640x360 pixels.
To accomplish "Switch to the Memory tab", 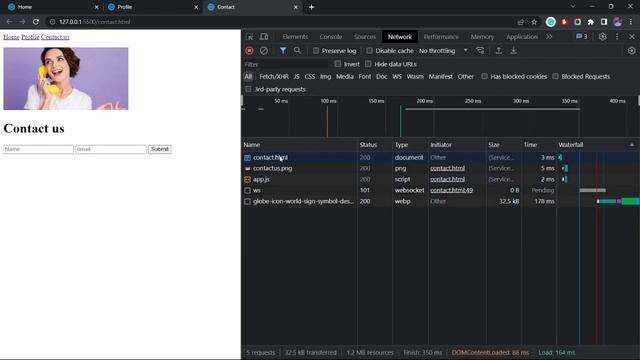I will click(482, 37).
